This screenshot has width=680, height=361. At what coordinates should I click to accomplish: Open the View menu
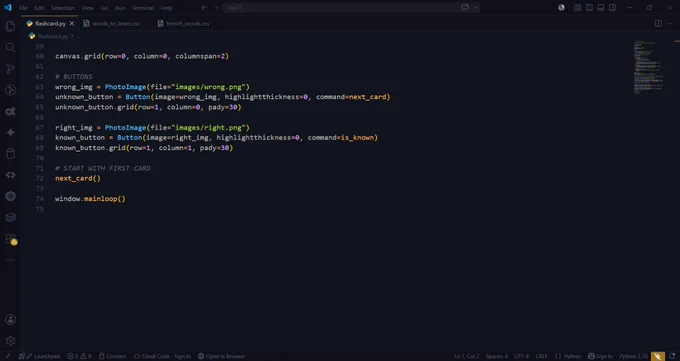(x=87, y=8)
